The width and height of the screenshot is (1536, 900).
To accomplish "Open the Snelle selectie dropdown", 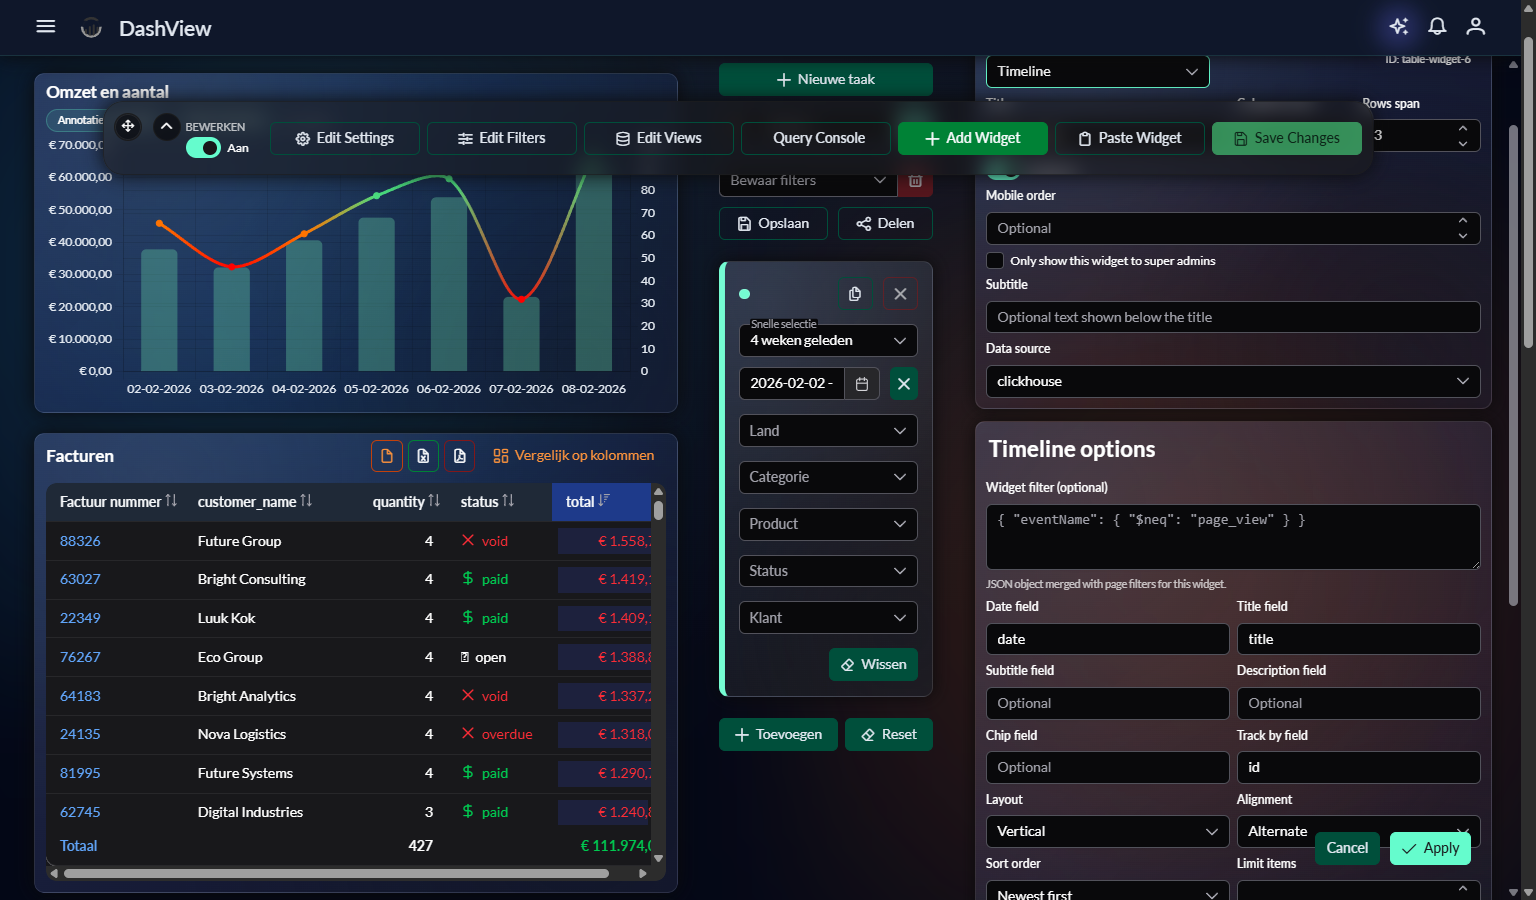I will point(827,340).
